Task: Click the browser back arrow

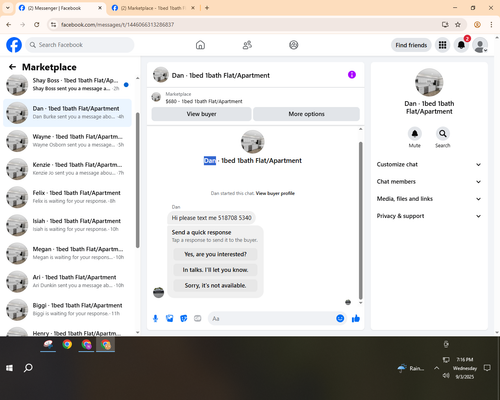Action: point(9,25)
